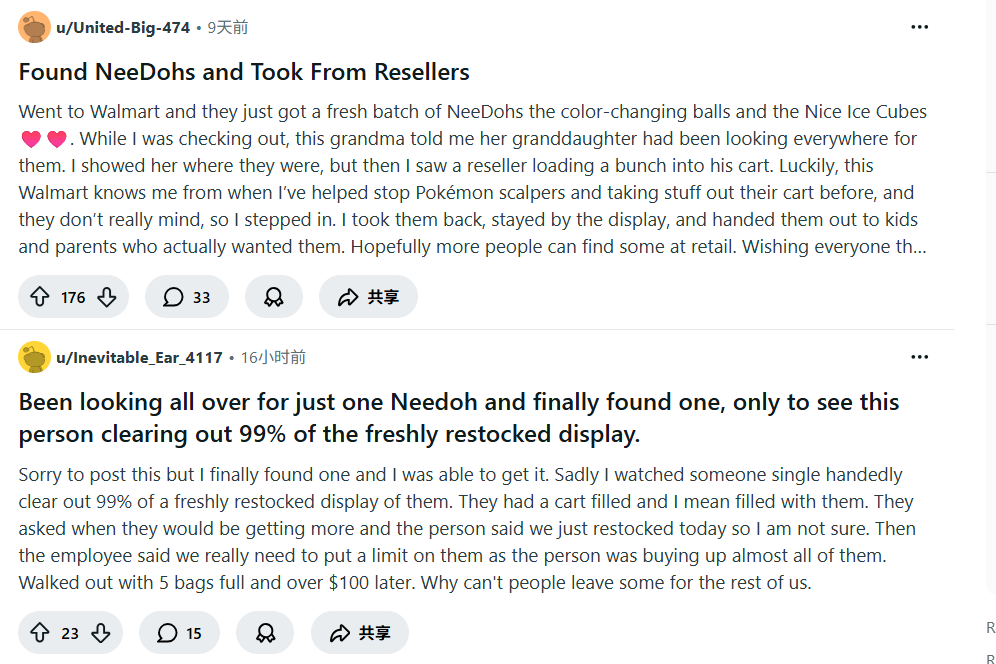Click the United-Big-474 user avatar
The width and height of the screenshot is (996, 664).
[x=34, y=27]
